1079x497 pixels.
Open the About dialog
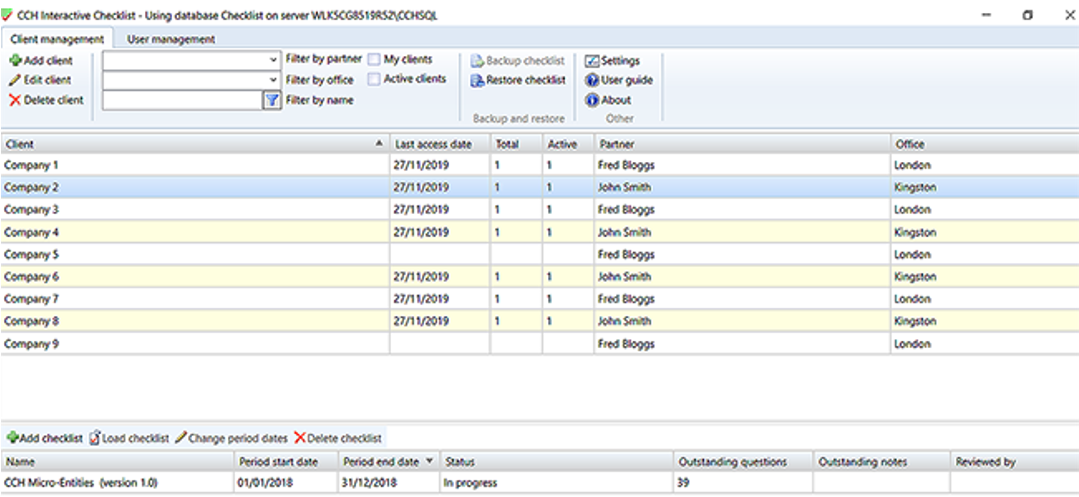pos(608,100)
